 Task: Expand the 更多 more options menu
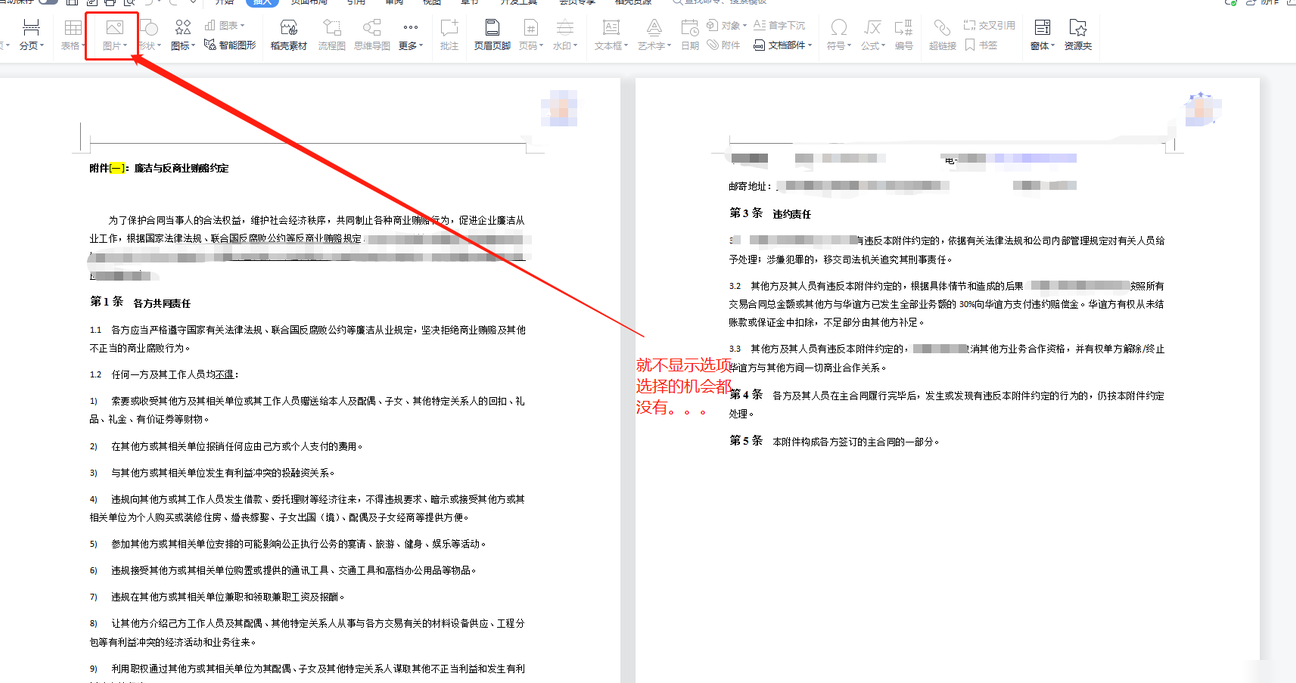tap(410, 35)
